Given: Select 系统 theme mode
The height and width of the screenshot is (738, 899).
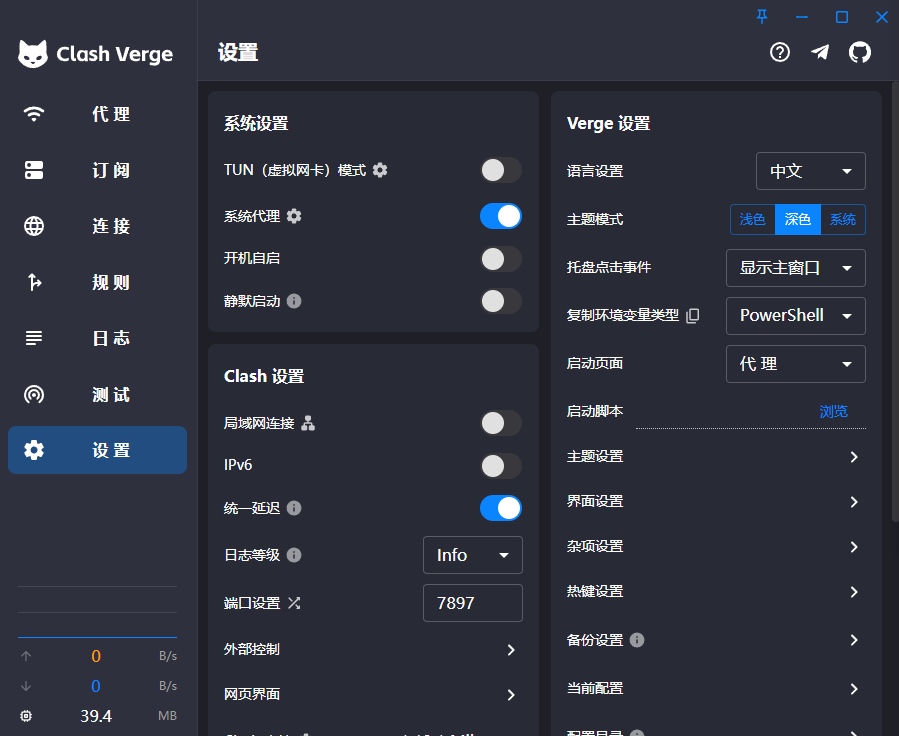Looking at the screenshot, I should [x=843, y=220].
